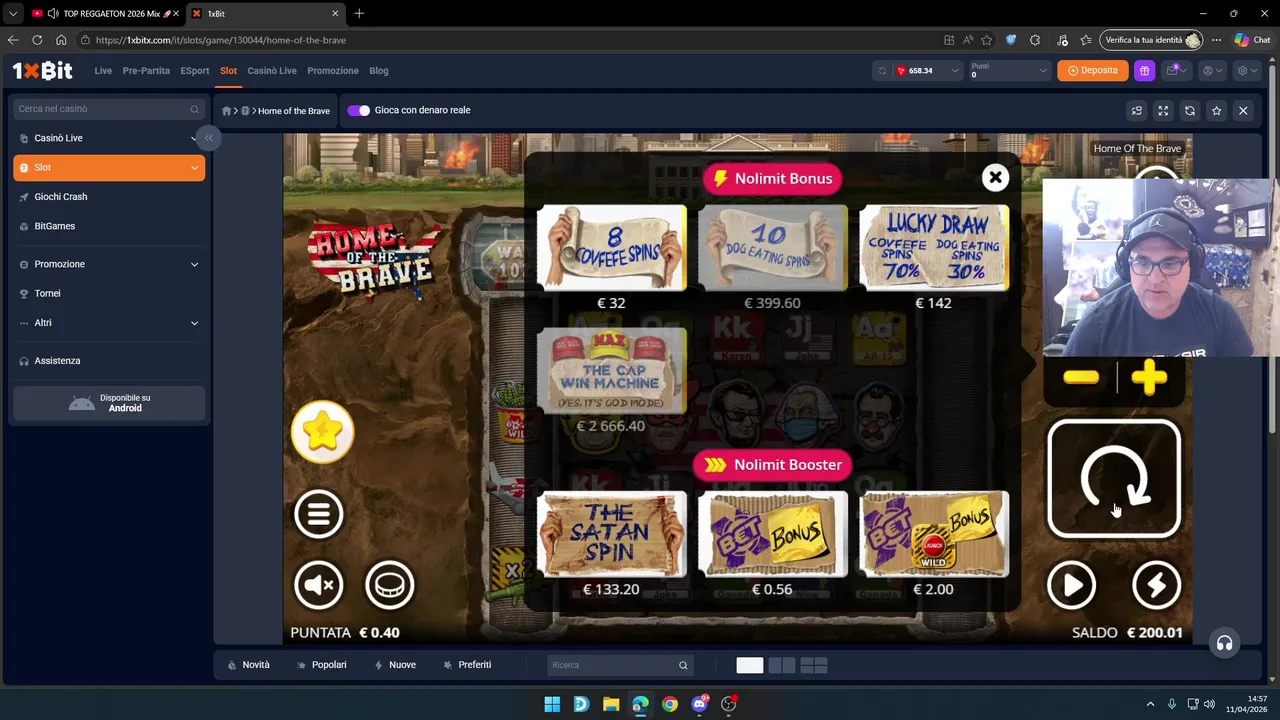This screenshot has height=720, width=1280.
Task: Open Assistenza in the sidebar
Action: click(x=109, y=361)
